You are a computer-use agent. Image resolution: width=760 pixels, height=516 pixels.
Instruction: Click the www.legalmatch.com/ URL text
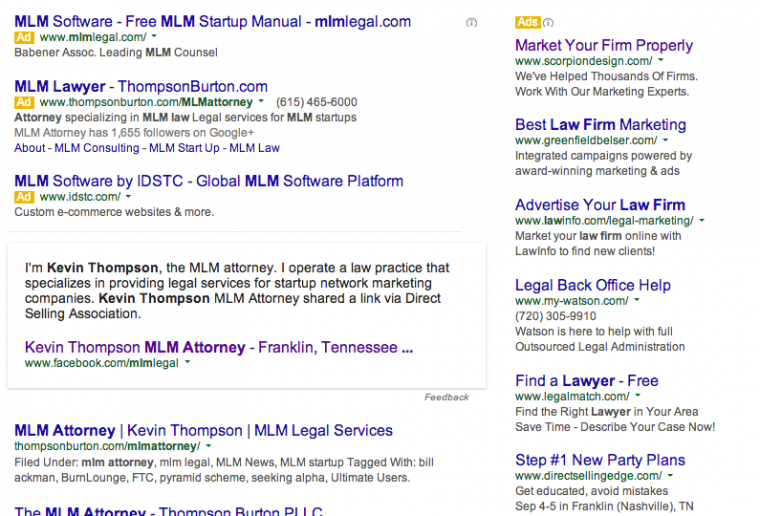tap(572, 396)
